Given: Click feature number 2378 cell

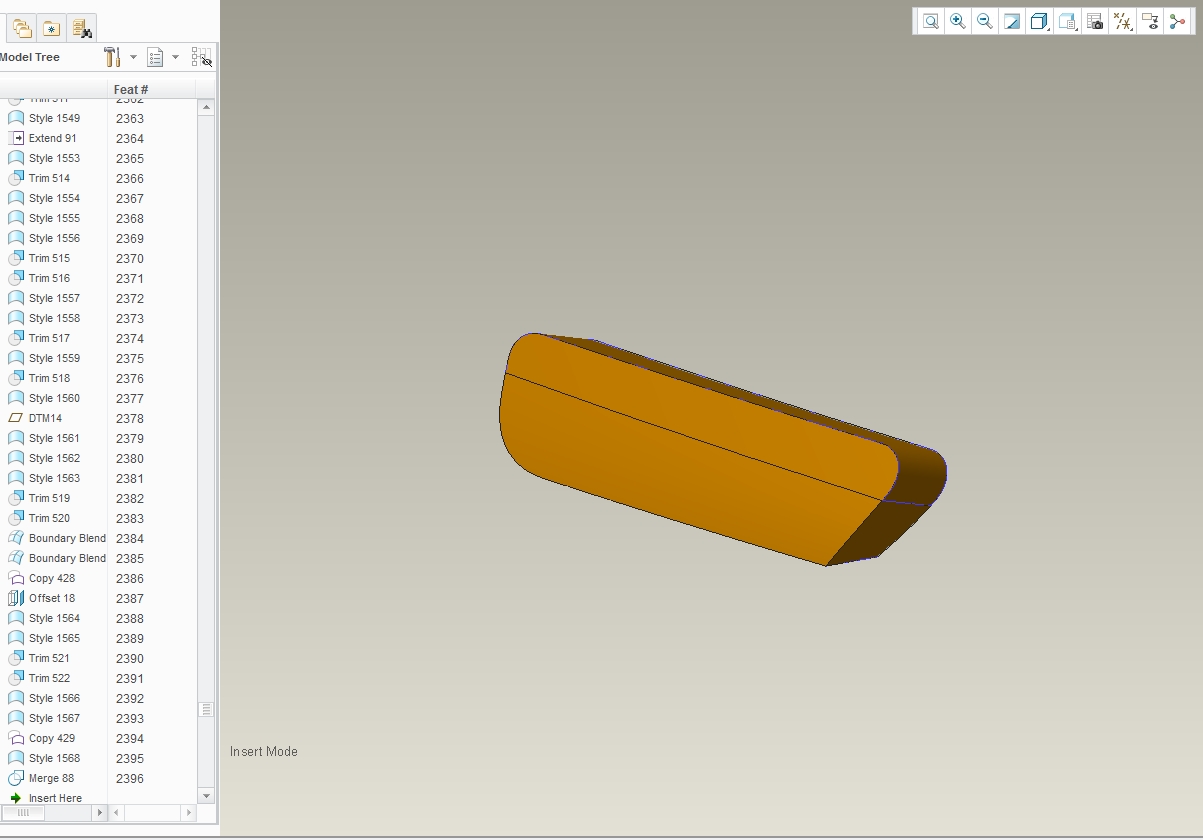Looking at the screenshot, I should coord(130,418).
